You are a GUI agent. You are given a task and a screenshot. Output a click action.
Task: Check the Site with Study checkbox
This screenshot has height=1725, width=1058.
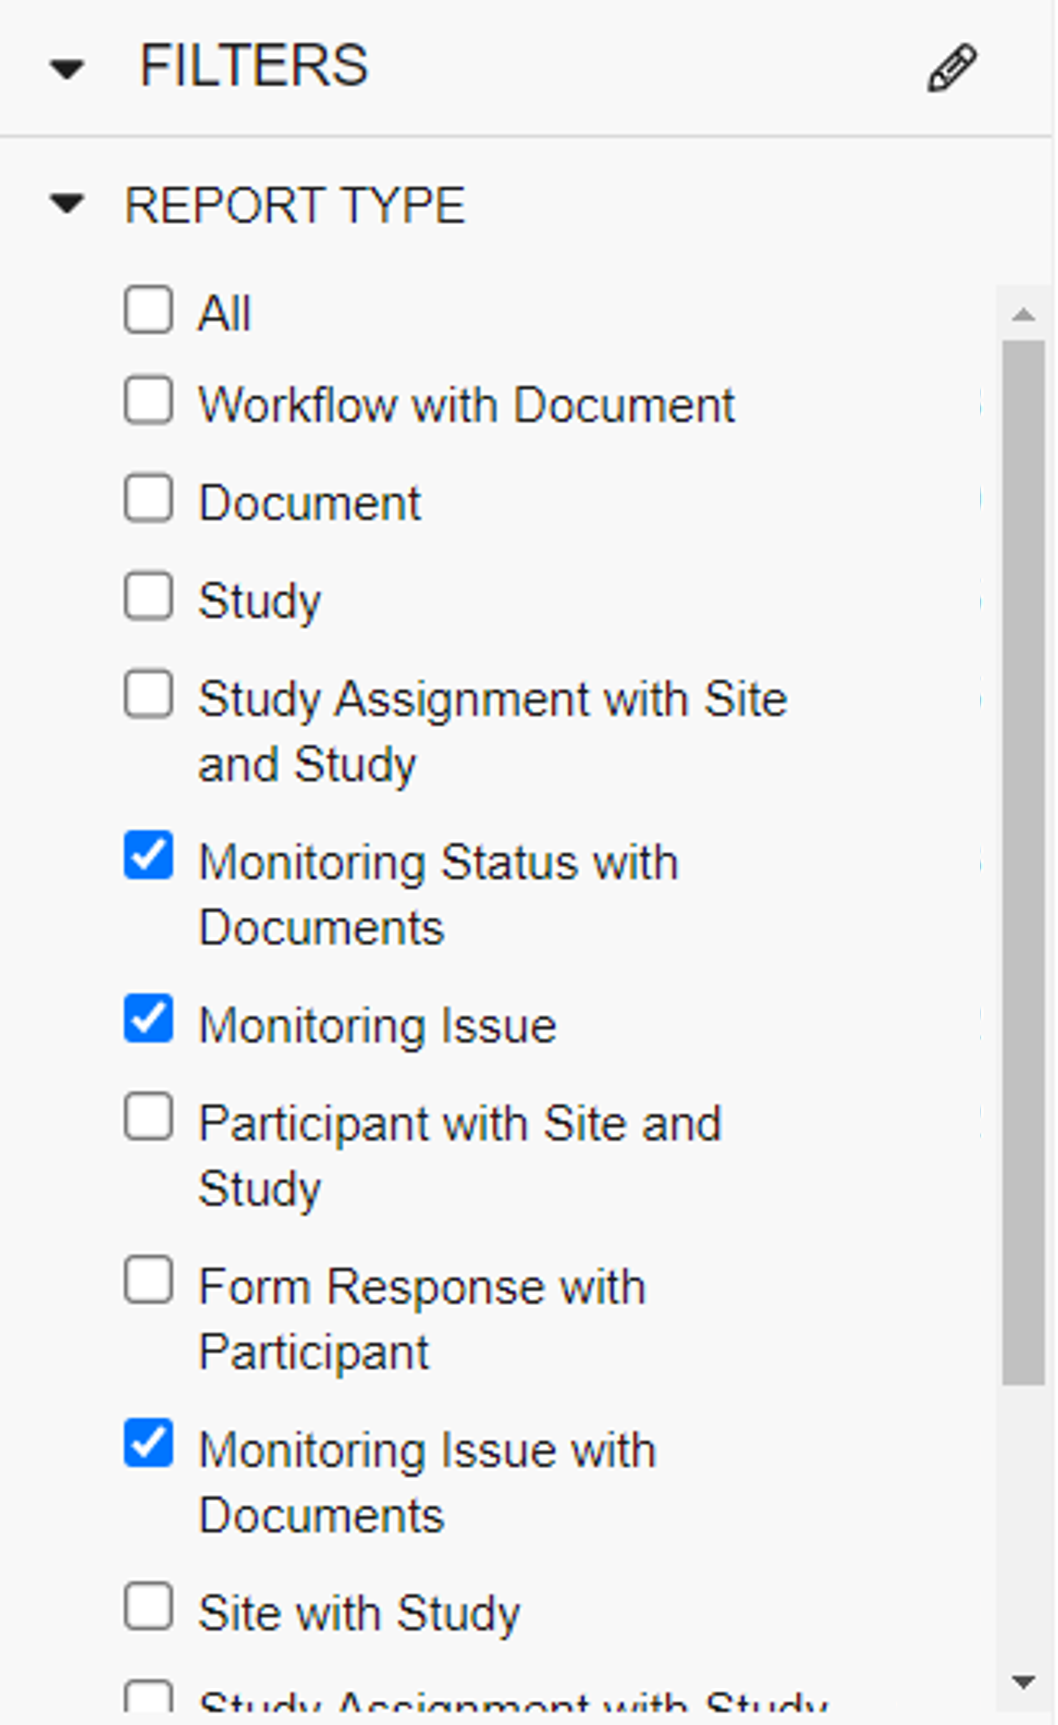point(148,1607)
